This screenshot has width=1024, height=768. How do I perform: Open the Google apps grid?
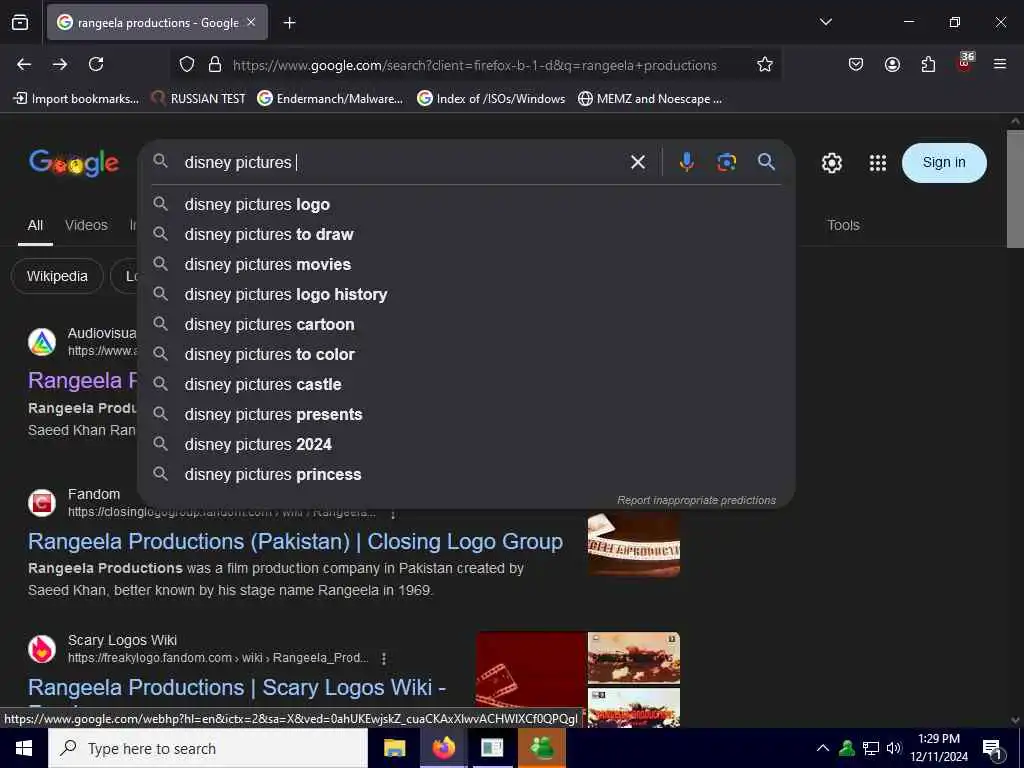(878, 163)
